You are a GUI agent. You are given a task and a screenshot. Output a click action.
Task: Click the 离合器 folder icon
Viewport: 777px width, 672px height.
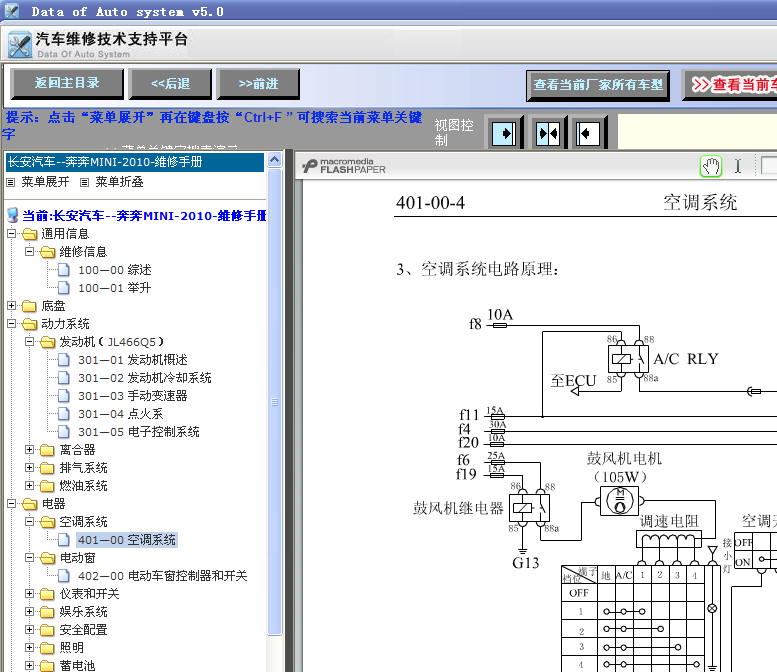click(x=48, y=450)
